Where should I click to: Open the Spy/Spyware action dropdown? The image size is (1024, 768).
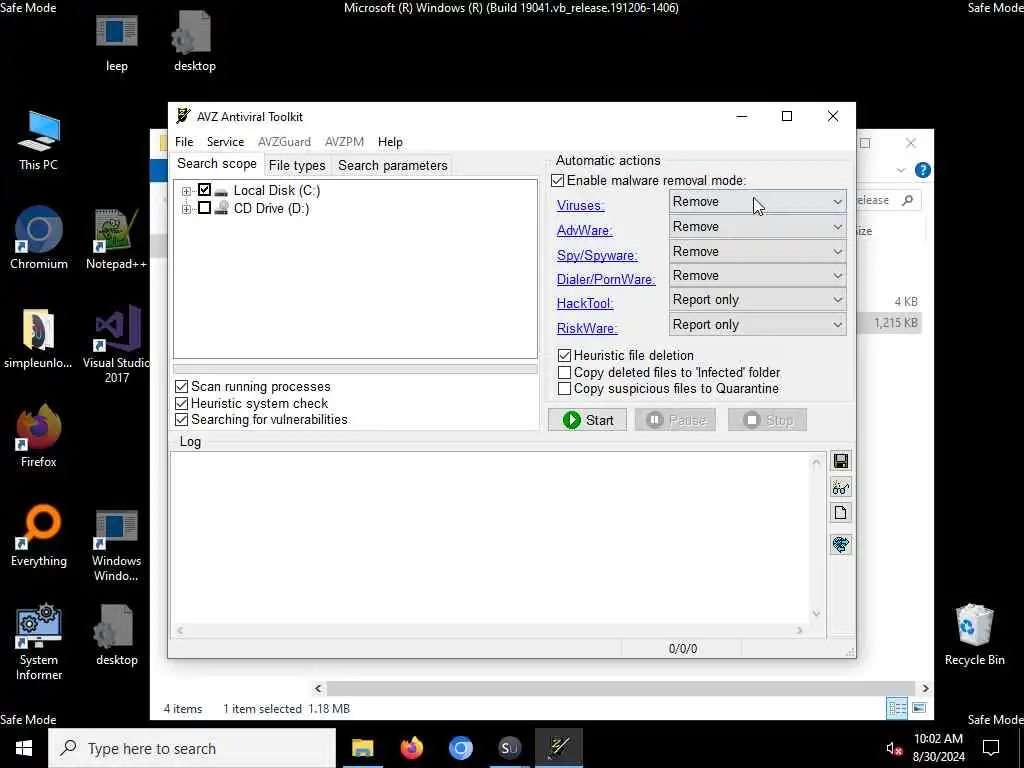[758, 251]
